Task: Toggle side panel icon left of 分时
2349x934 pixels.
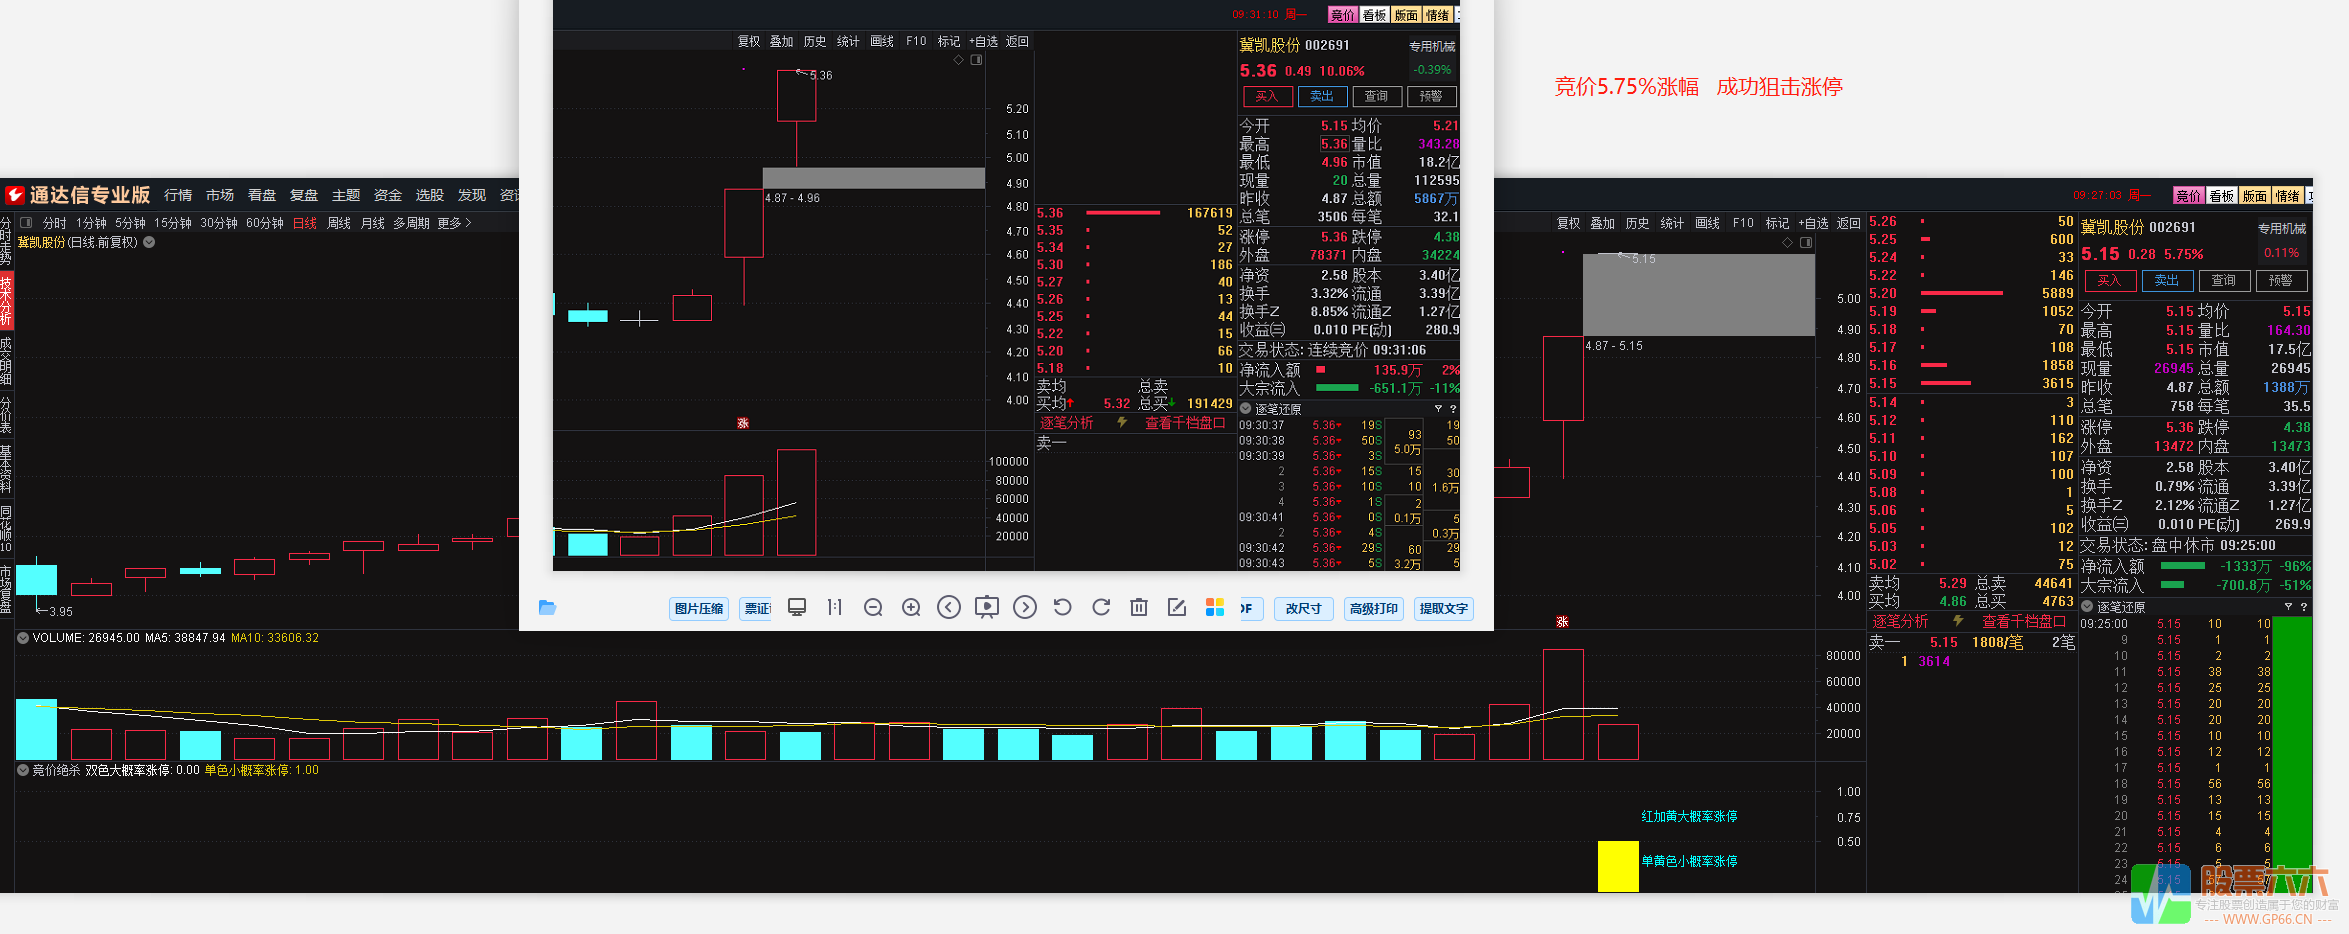Action: 26,223
